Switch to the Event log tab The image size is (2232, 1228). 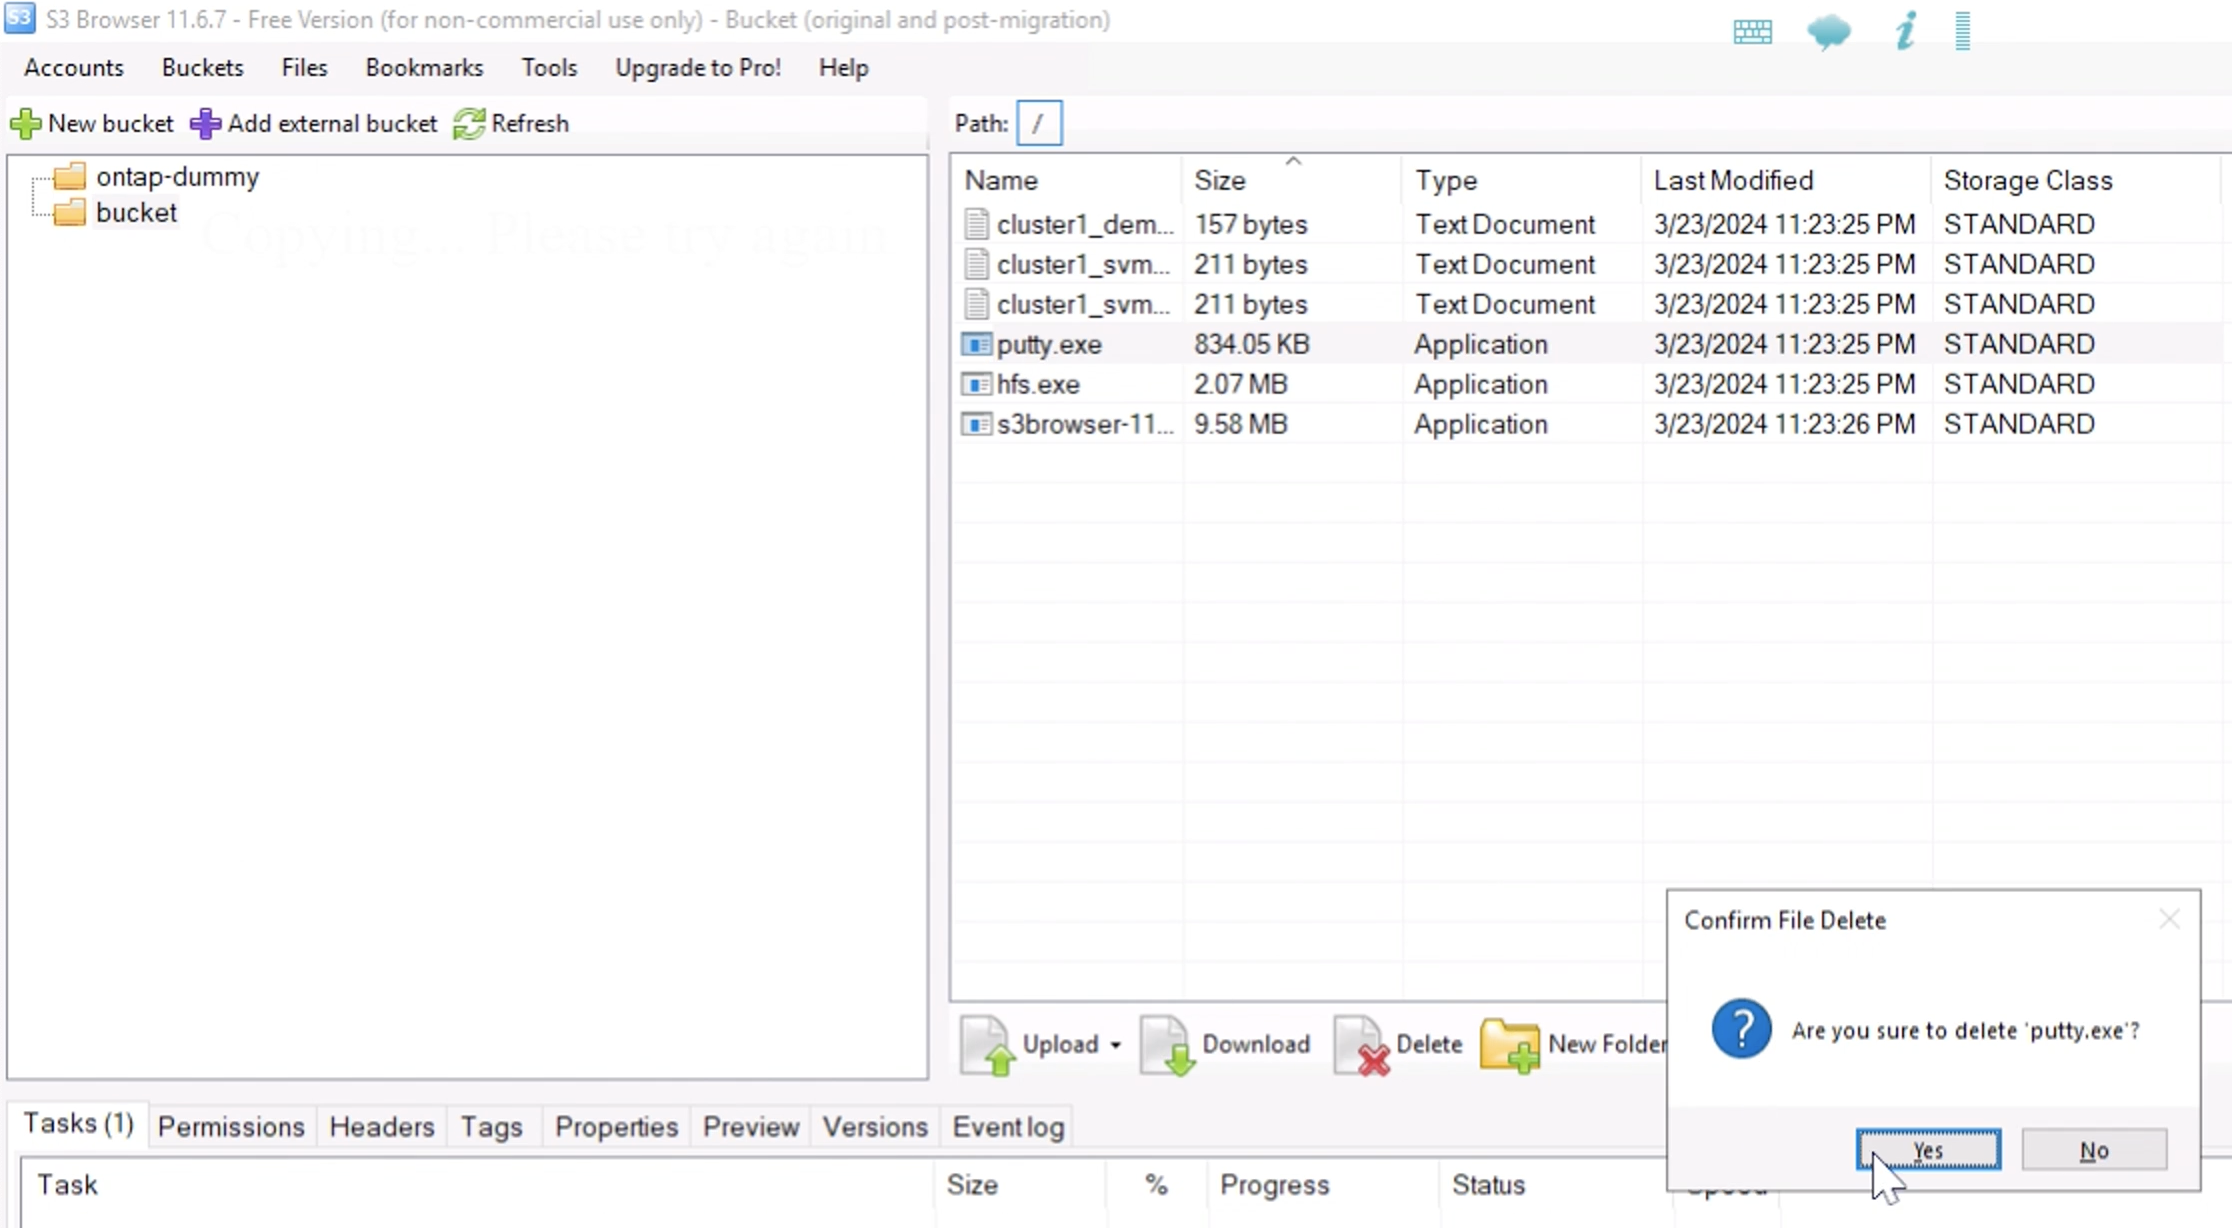pyautogui.click(x=1009, y=1127)
